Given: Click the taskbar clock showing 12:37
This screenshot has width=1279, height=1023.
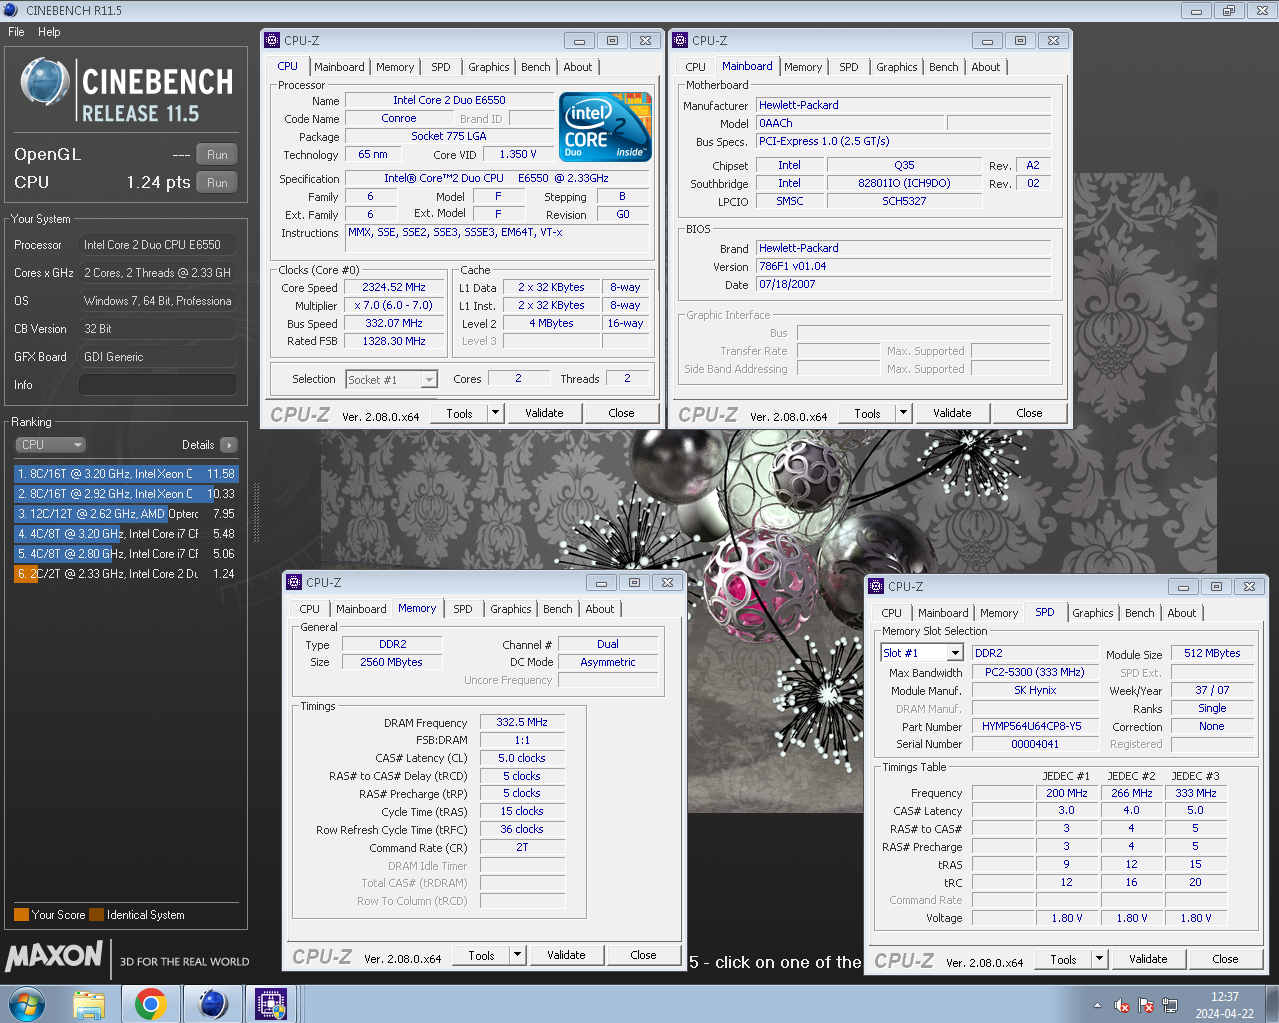Looking at the screenshot, I should tap(1224, 1005).
